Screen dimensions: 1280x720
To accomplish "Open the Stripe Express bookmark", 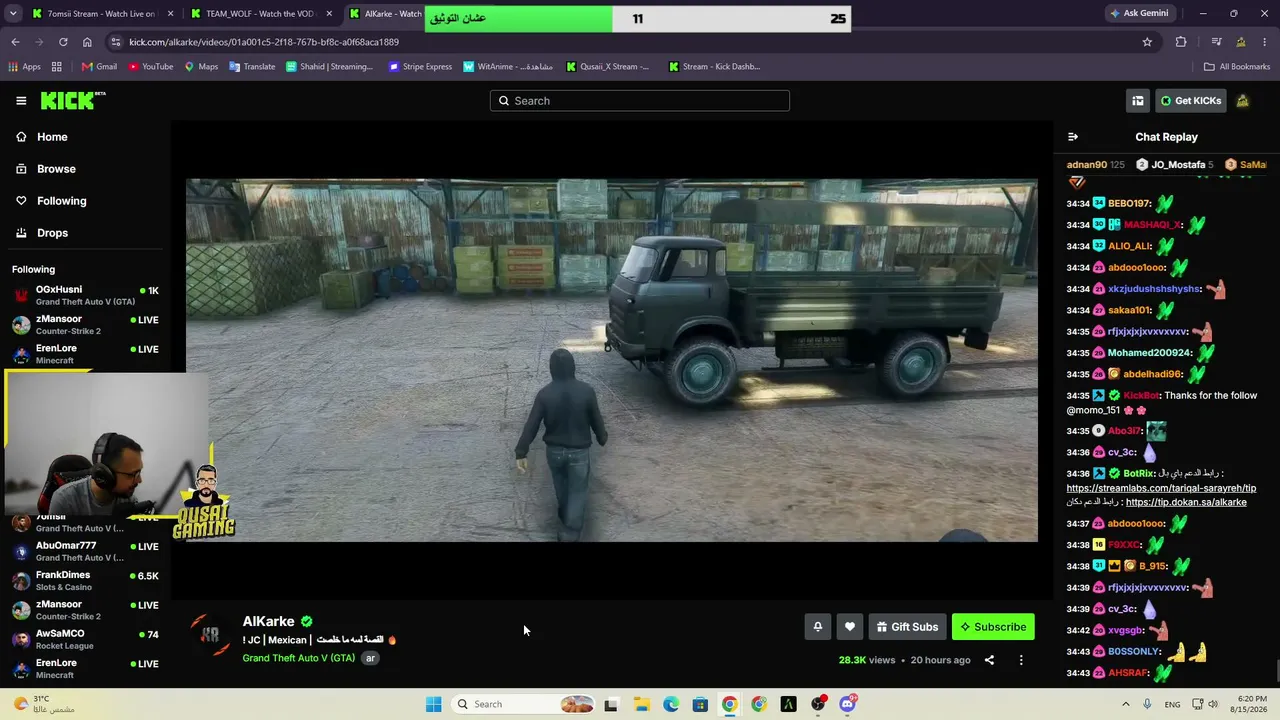I will point(420,67).
